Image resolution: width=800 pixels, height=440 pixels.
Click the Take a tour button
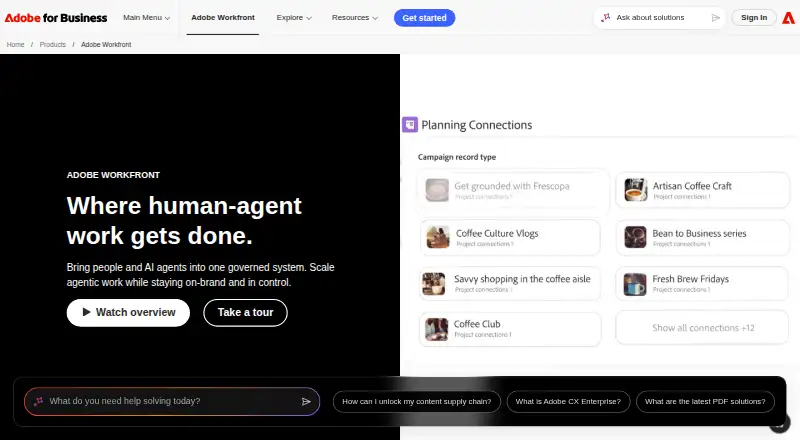(245, 312)
